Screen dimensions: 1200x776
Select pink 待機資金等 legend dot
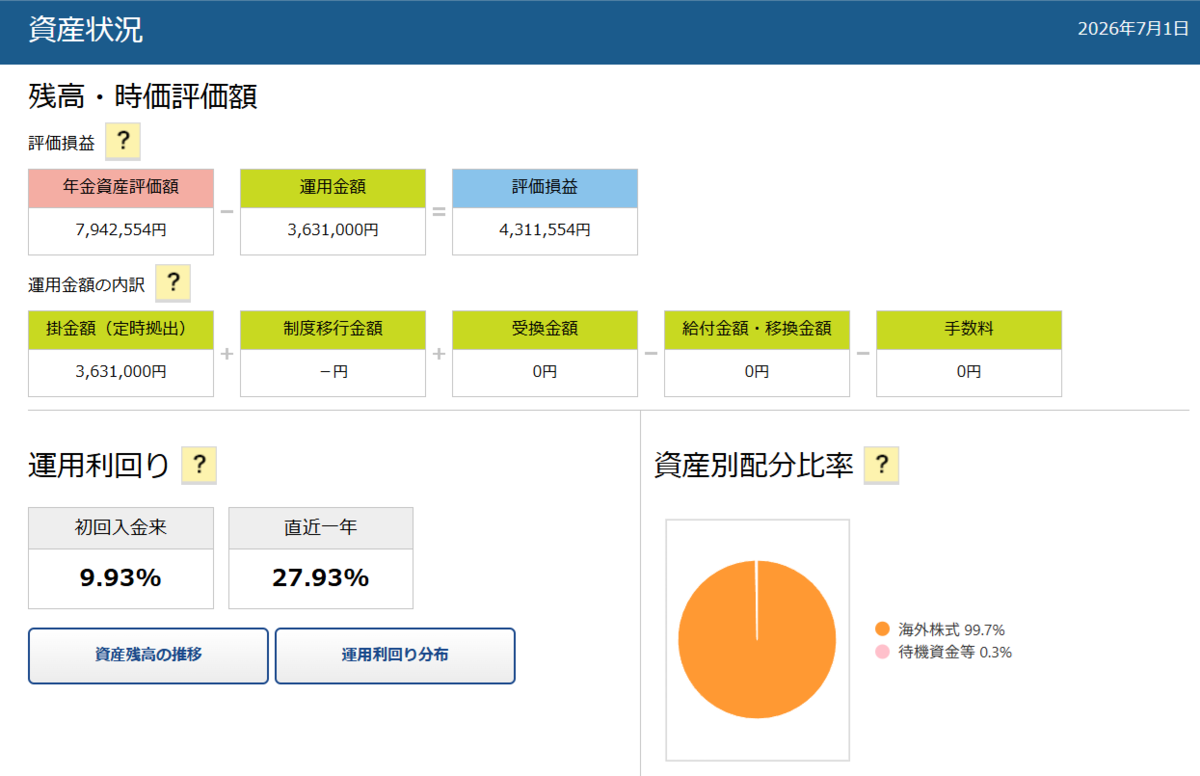pyautogui.click(x=882, y=652)
